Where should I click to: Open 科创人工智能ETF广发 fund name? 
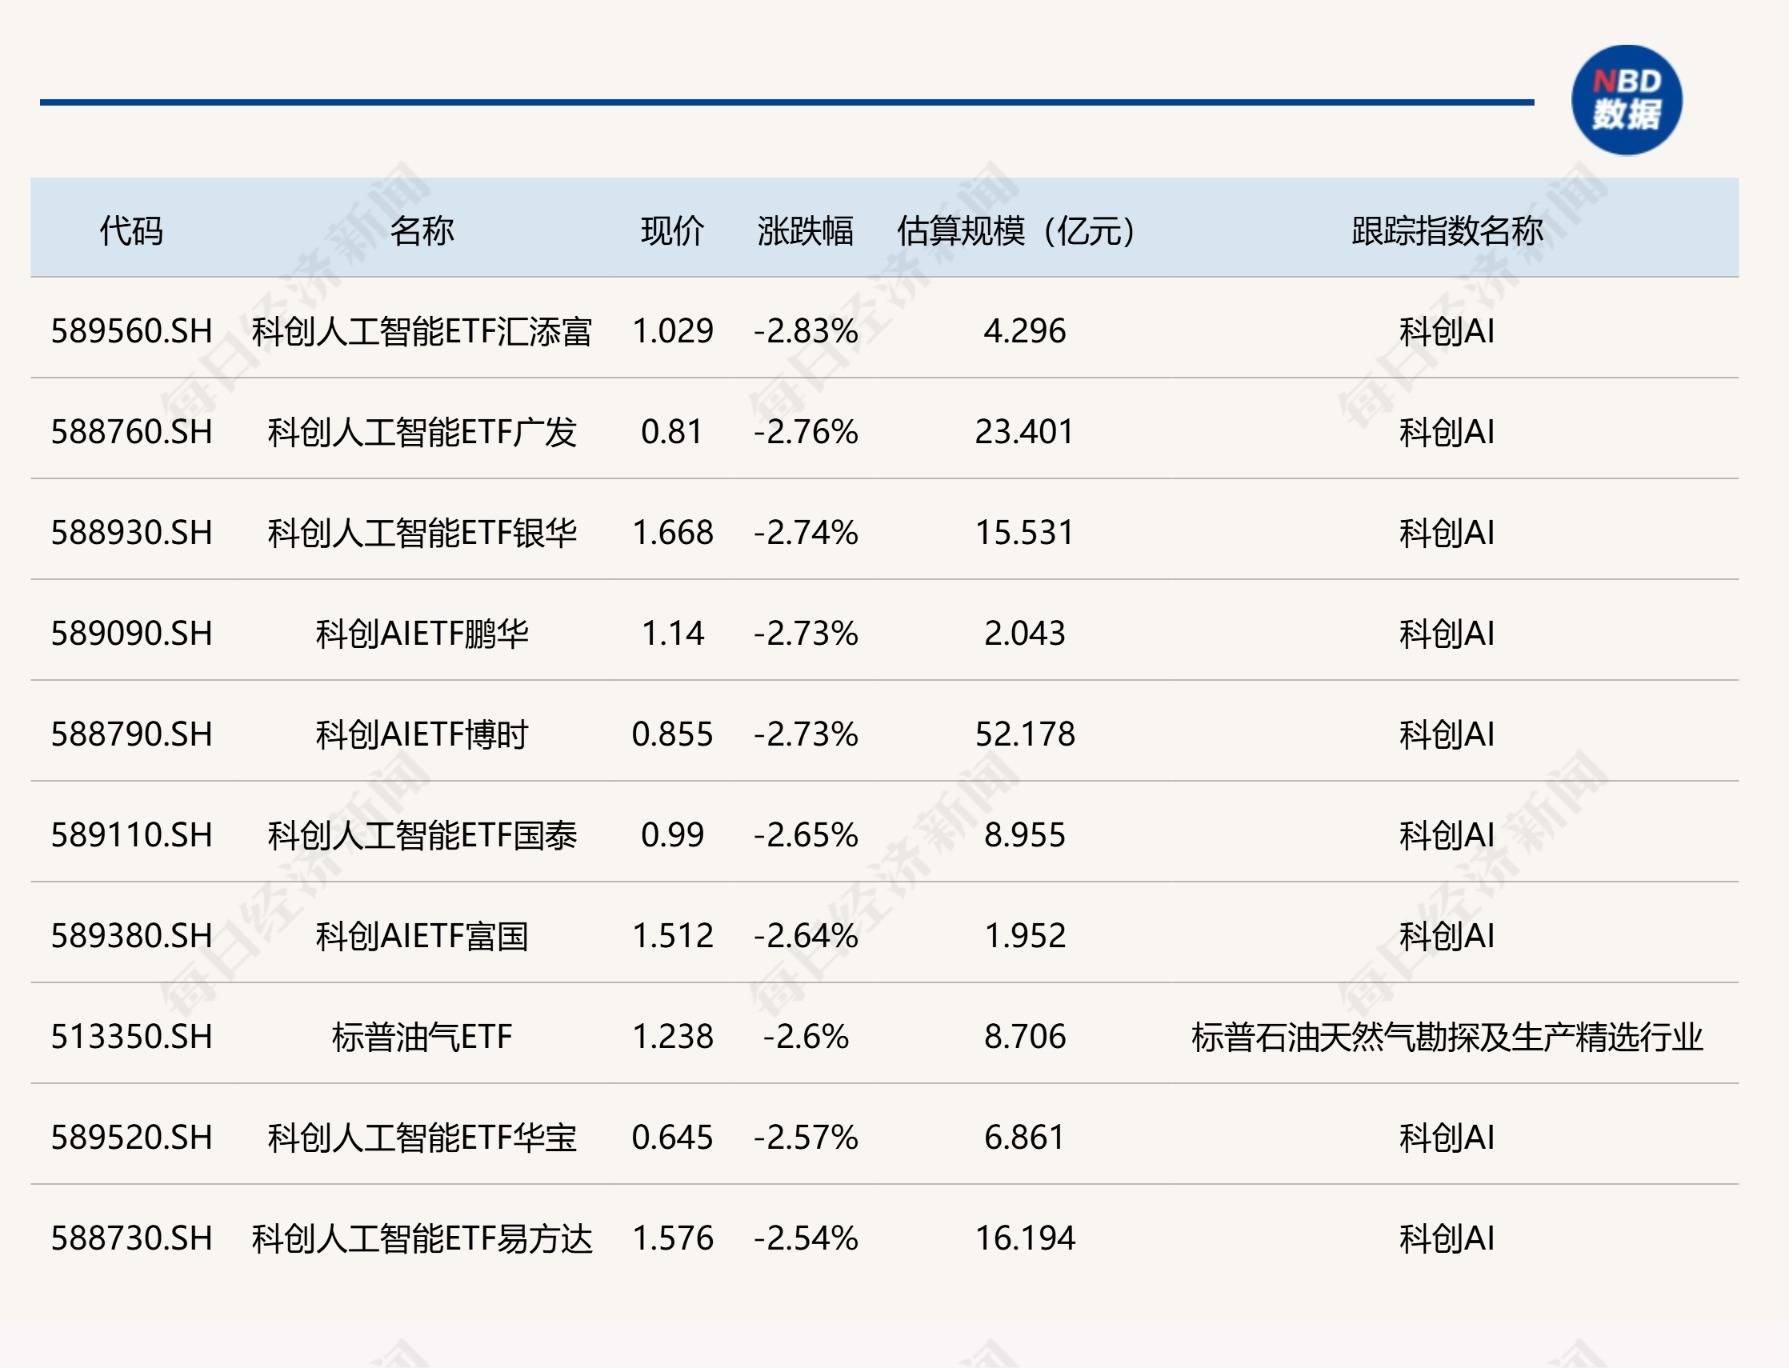pyautogui.click(x=421, y=432)
